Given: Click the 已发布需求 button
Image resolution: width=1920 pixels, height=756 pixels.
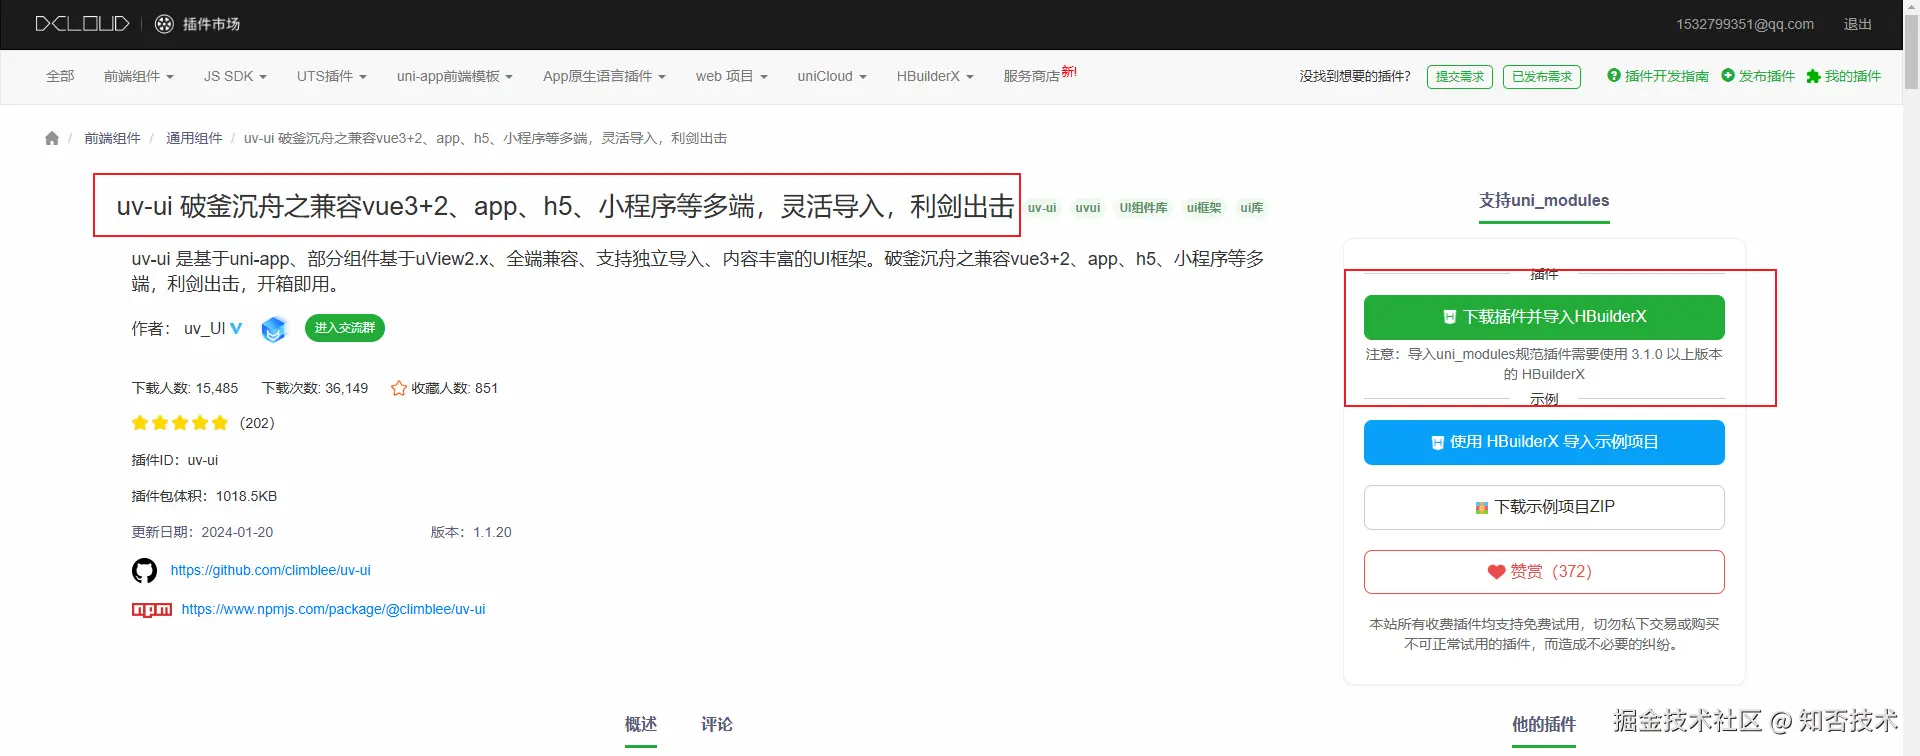Looking at the screenshot, I should 1542,77.
